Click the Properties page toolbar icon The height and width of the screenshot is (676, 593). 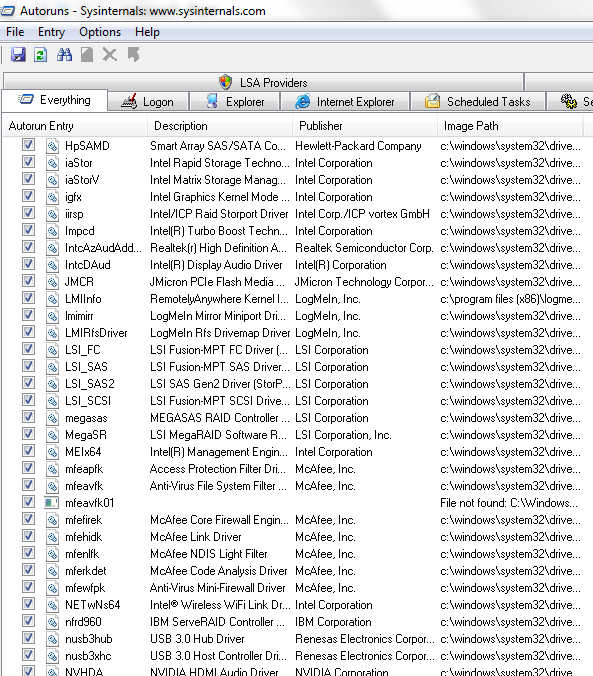(87, 55)
